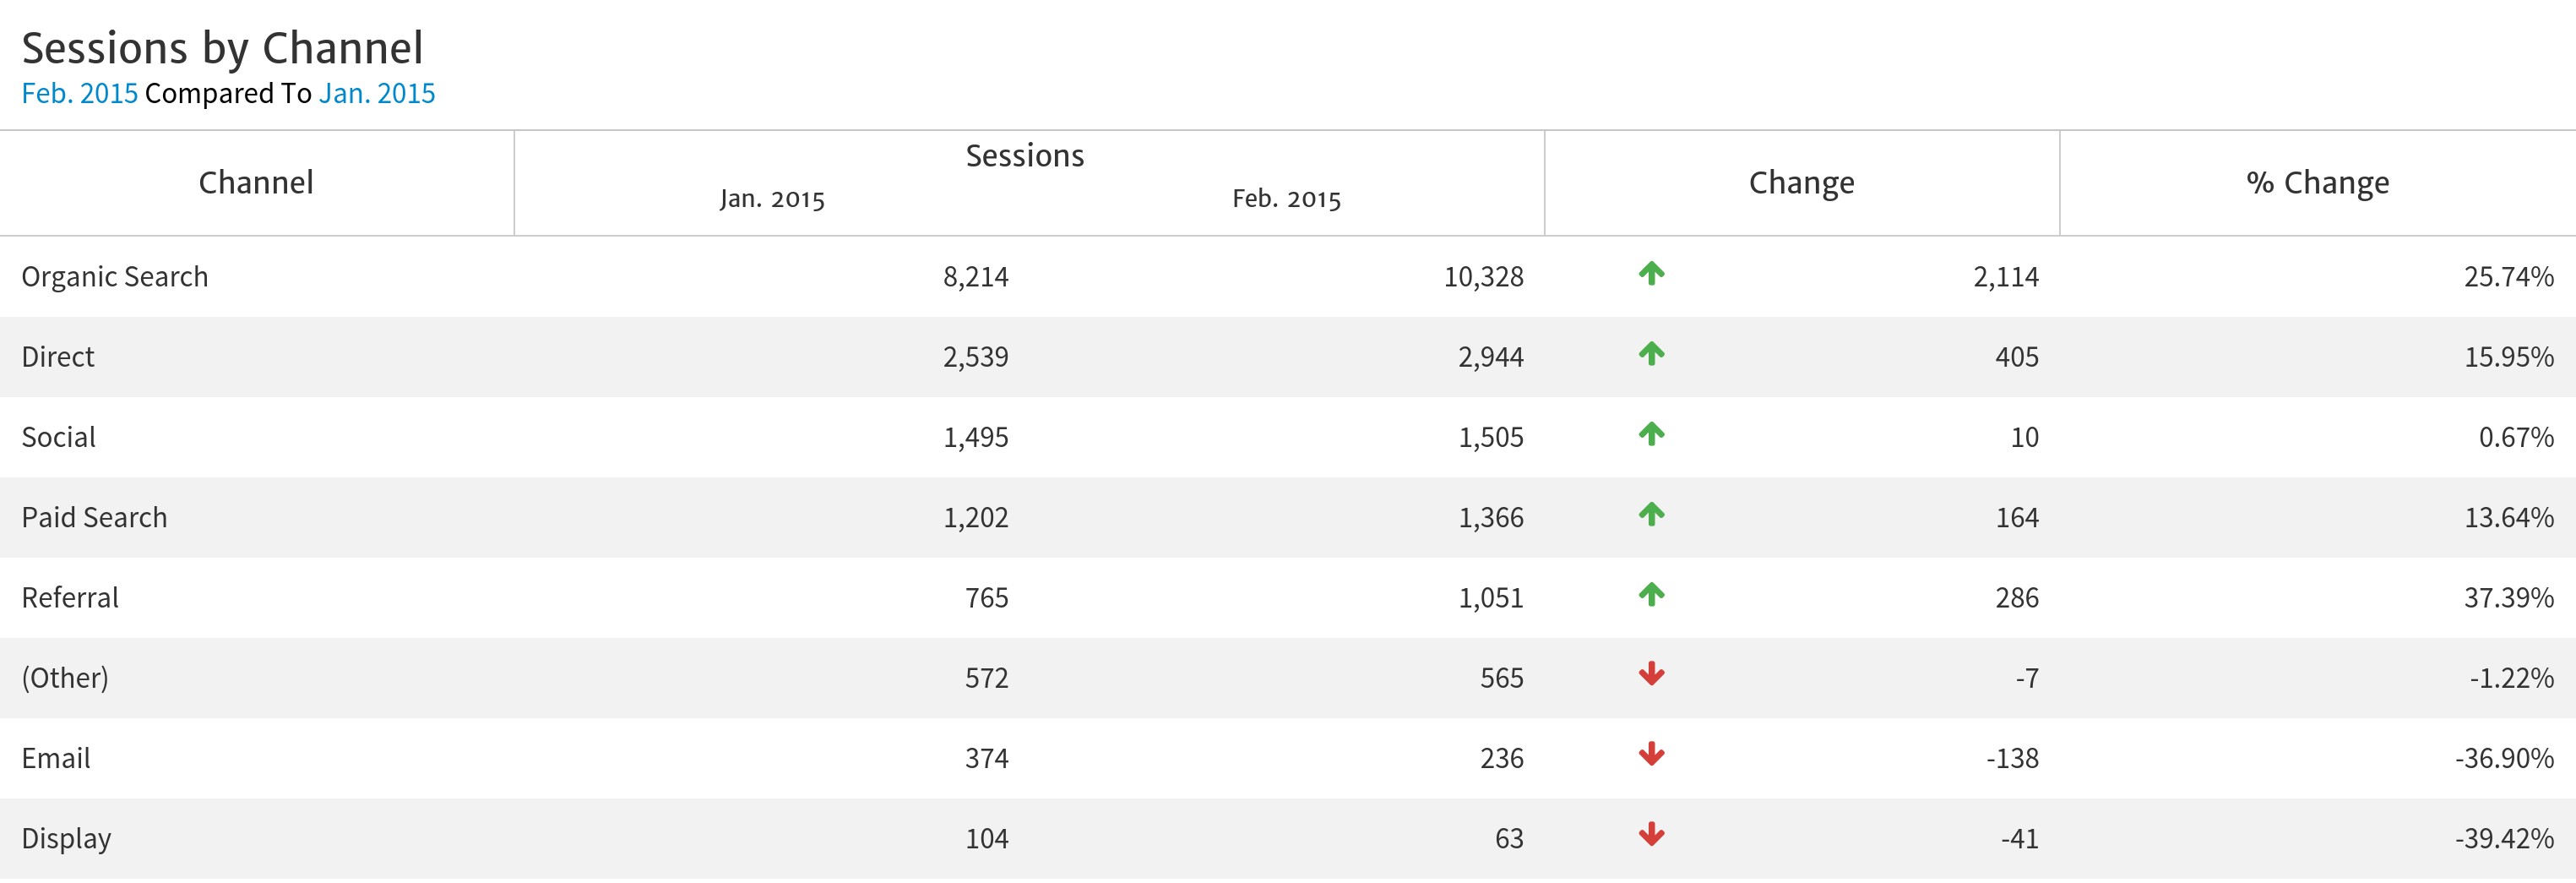Click the Referral row's green up arrow
The image size is (2576, 883).
pyautogui.click(x=1651, y=594)
